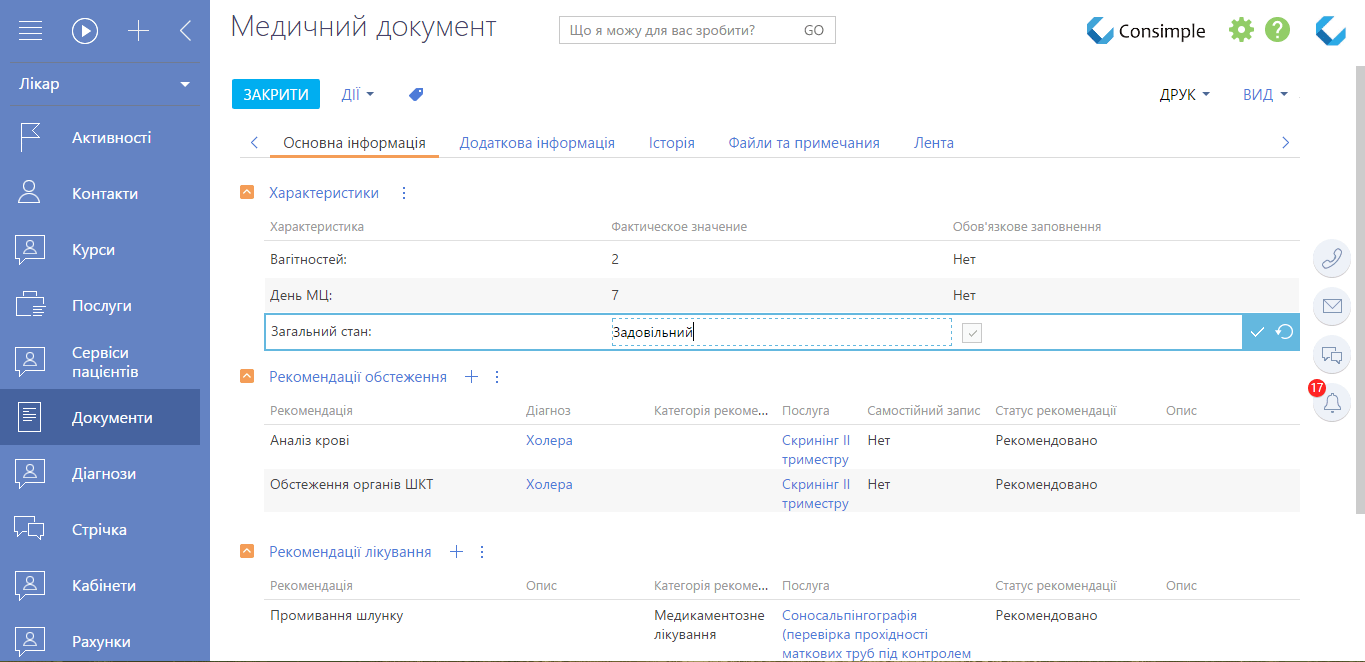The height and width of the screenshot is (662, 1365).
Task: Open the Кабінети section icon
Action: (30, 586)
